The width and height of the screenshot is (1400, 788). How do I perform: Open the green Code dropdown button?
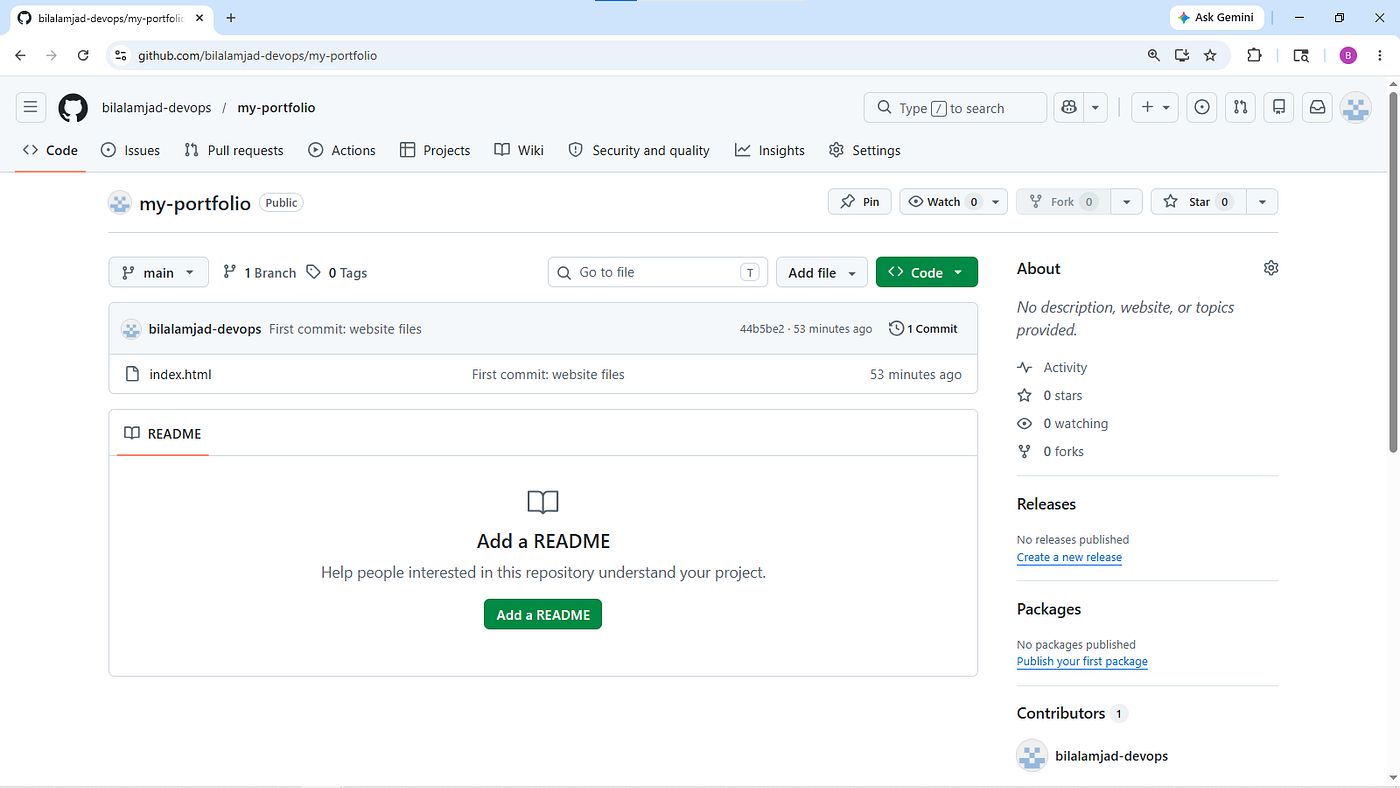[927, 272]
